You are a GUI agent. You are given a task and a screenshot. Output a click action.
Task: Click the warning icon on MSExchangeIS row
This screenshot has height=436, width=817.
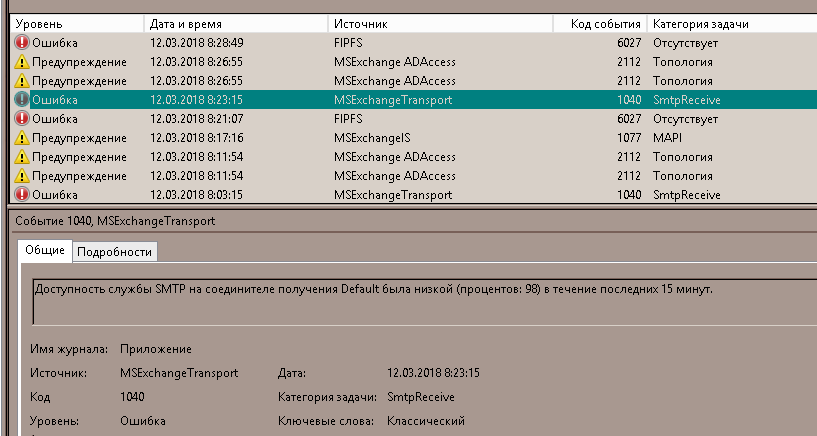coord(21,138)
